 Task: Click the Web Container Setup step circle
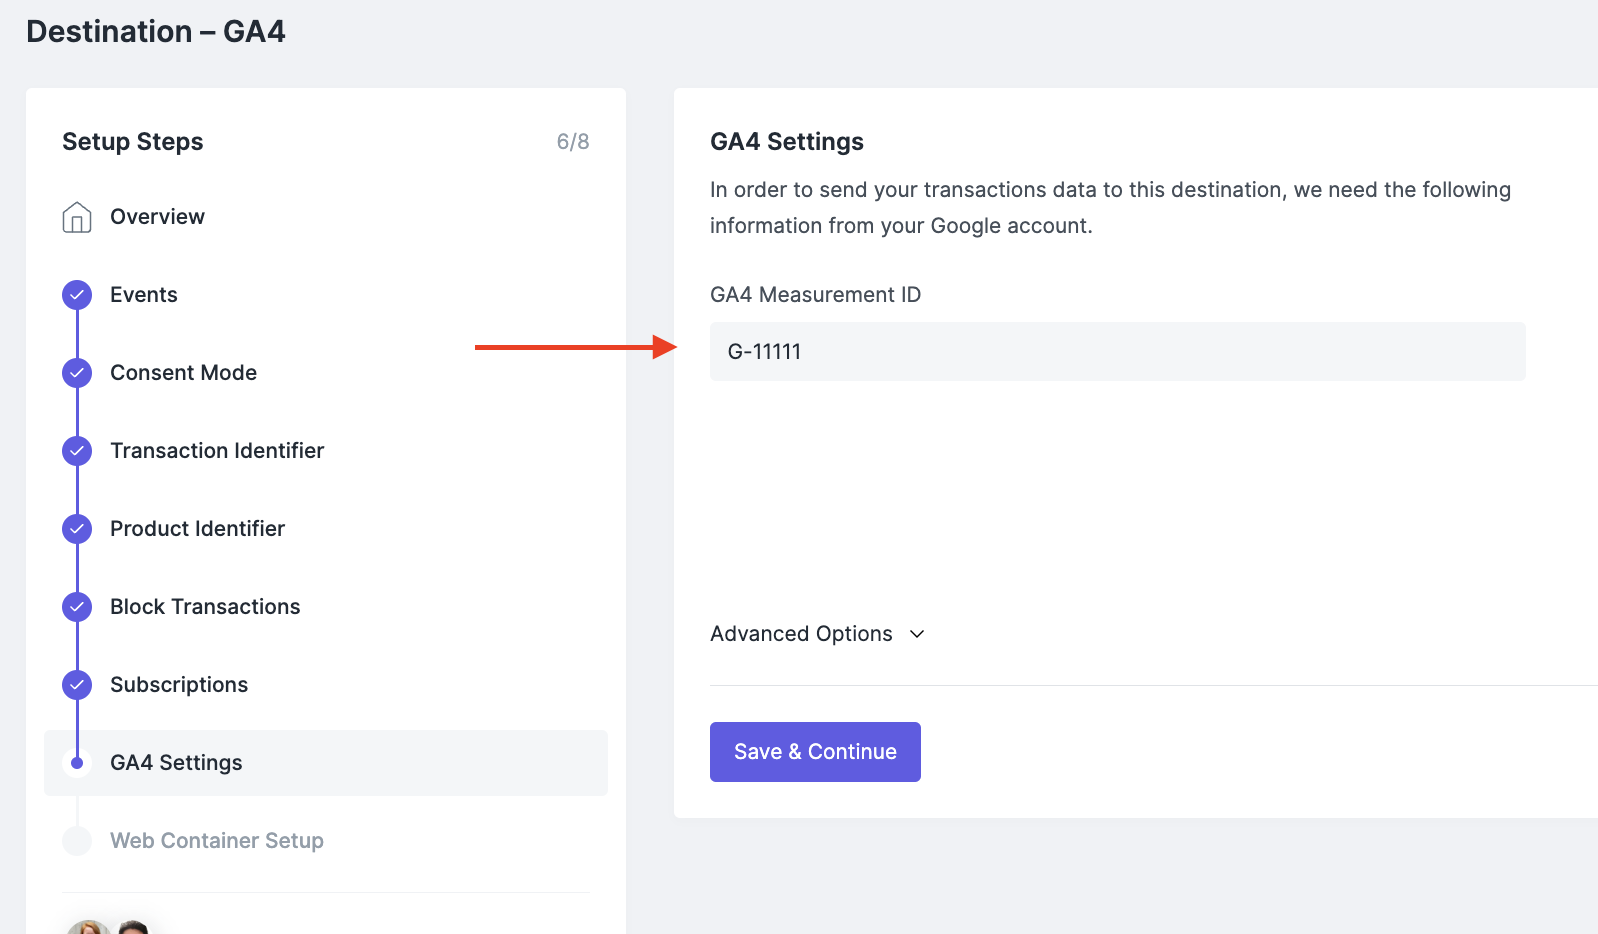77,841
